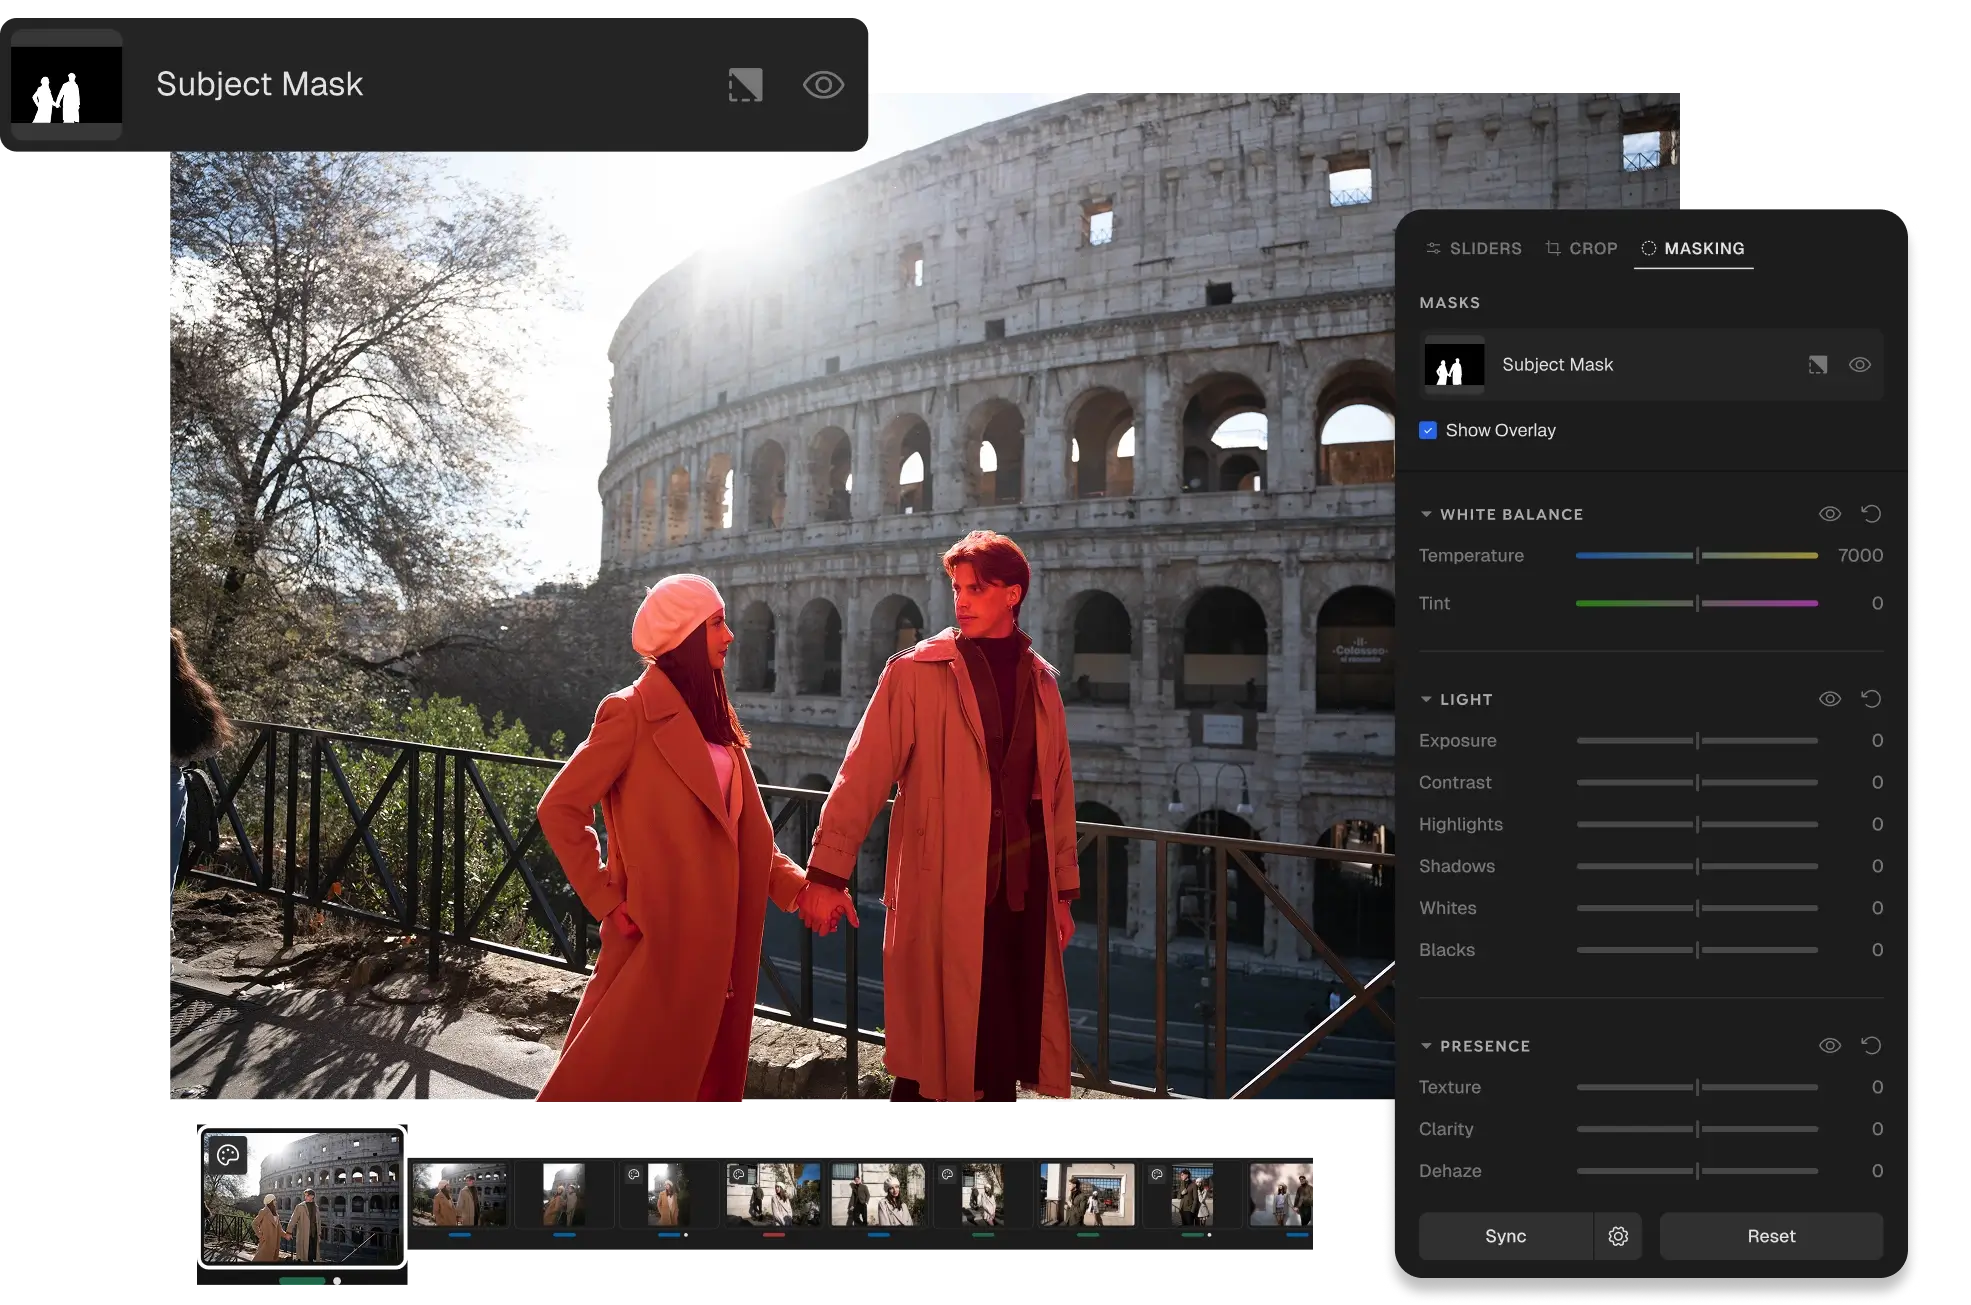Open Sync settings gear
Image resolution: width=1971 pixels, height=1305 pixels.
tap(1617, 1236)
